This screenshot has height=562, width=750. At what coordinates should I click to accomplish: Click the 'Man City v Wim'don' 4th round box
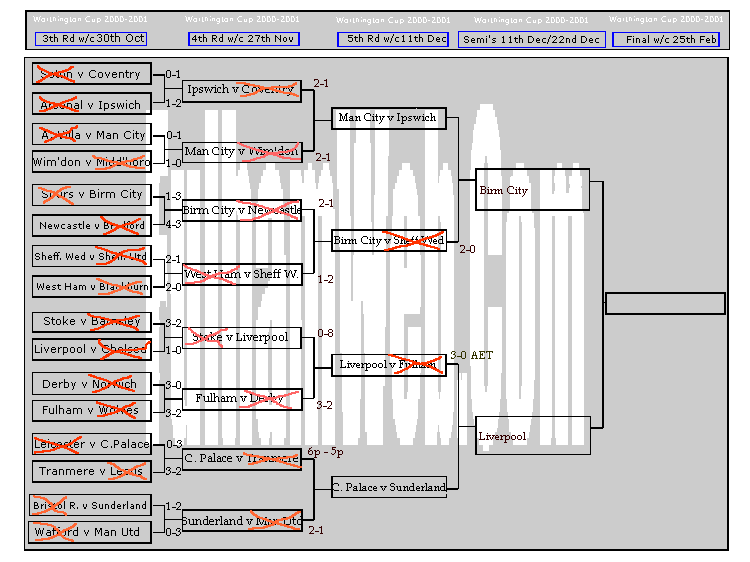point(242,152)
